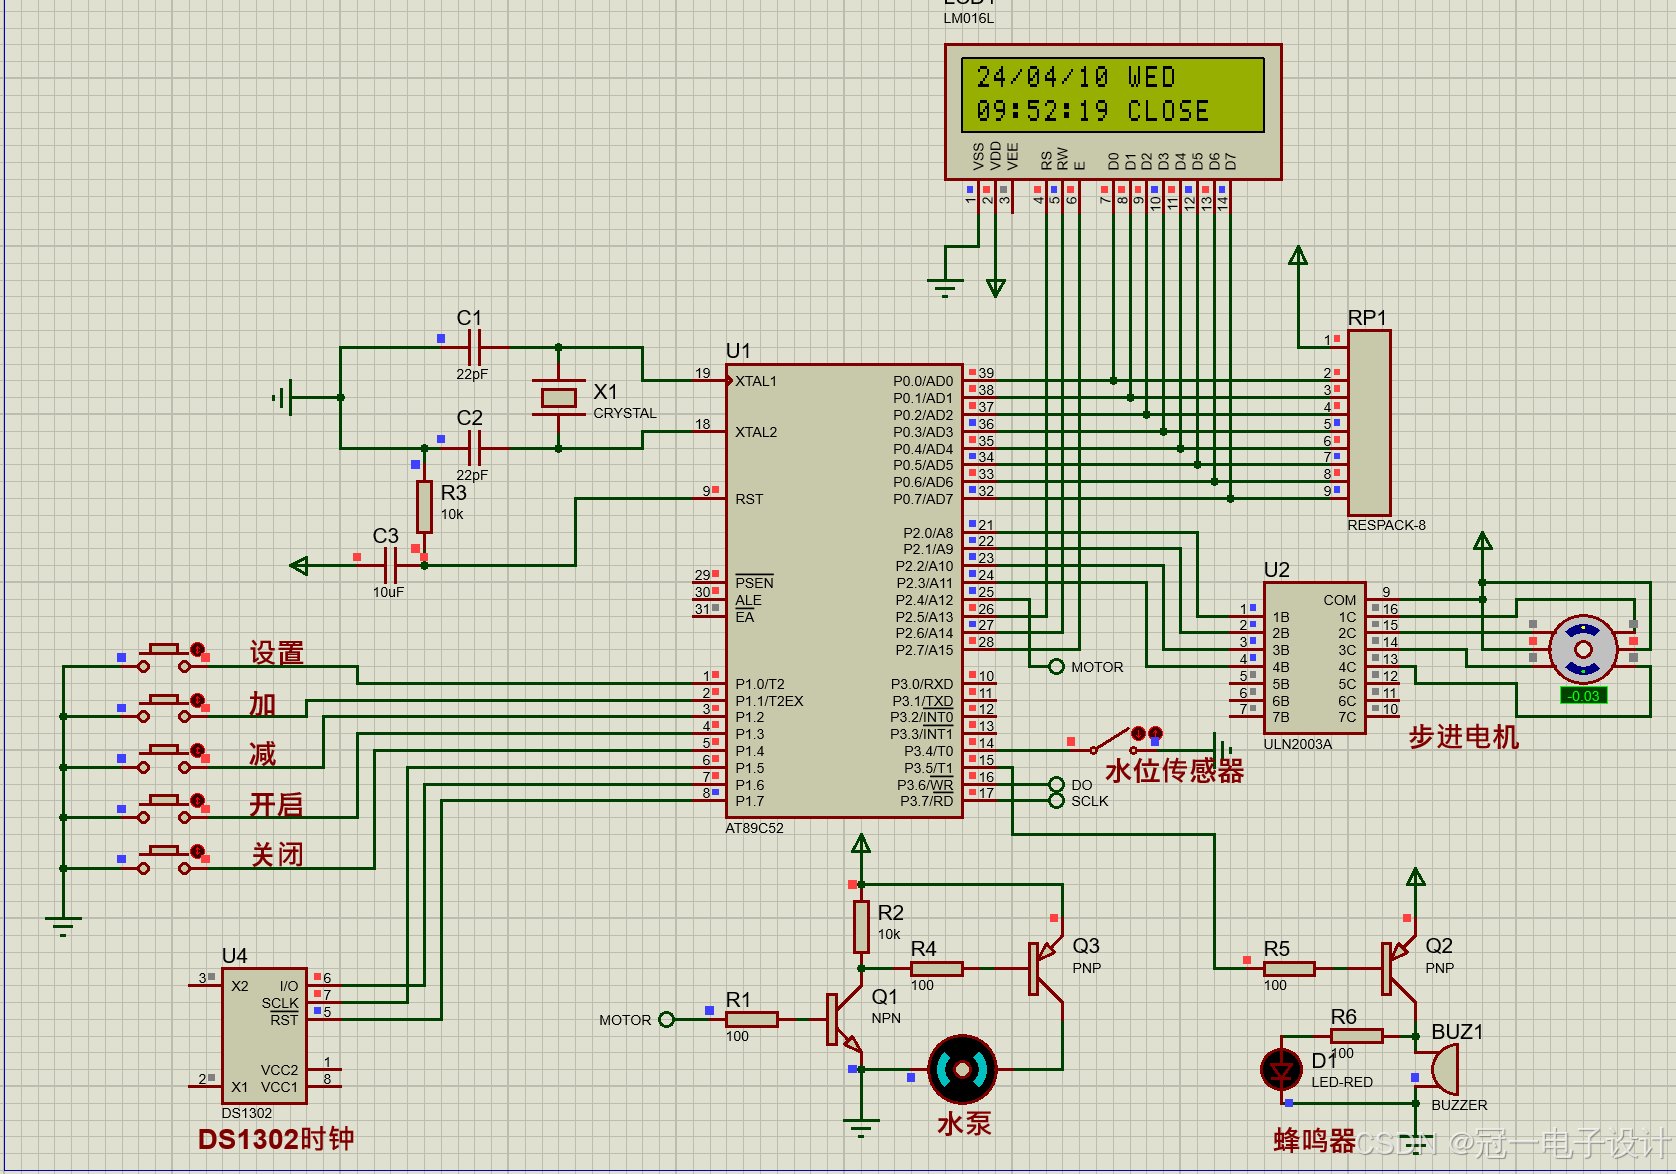Click the 加 push button switch

point(164,708)
